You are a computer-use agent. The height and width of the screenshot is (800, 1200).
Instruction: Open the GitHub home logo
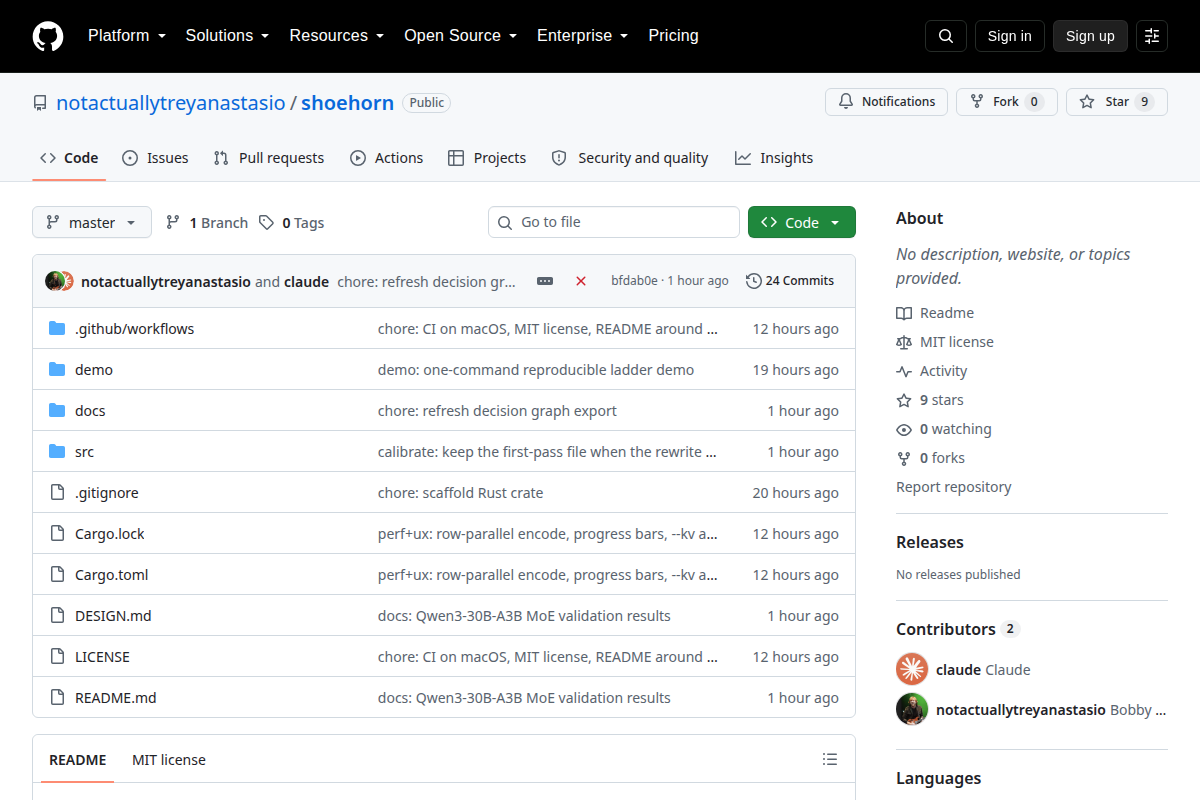pyautogui.click(x=48, y=36)
